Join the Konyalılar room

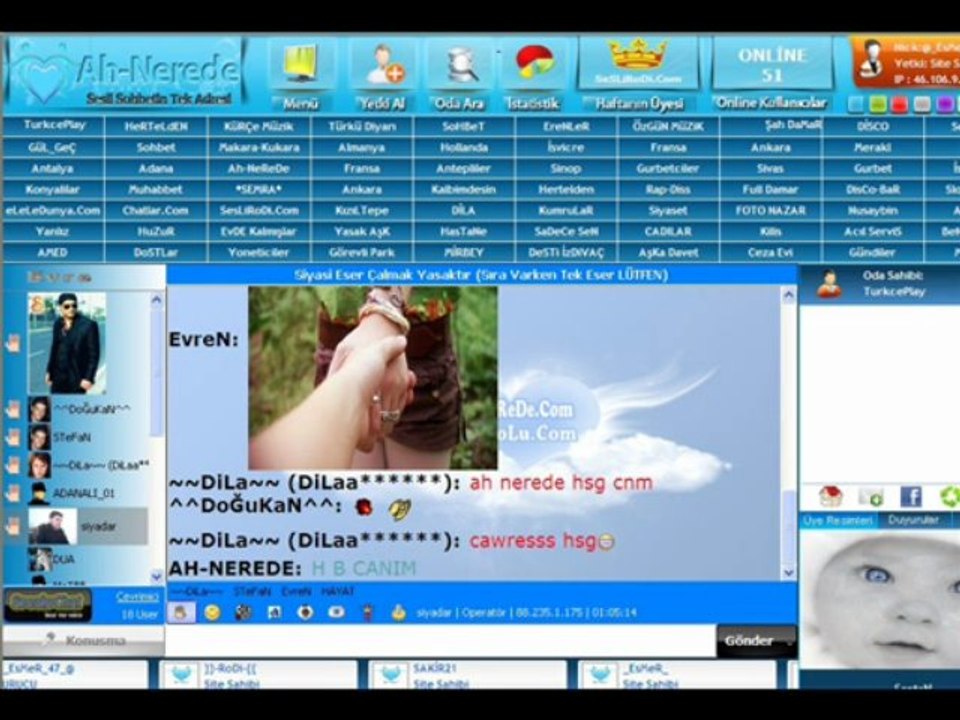tap(54, 190)
